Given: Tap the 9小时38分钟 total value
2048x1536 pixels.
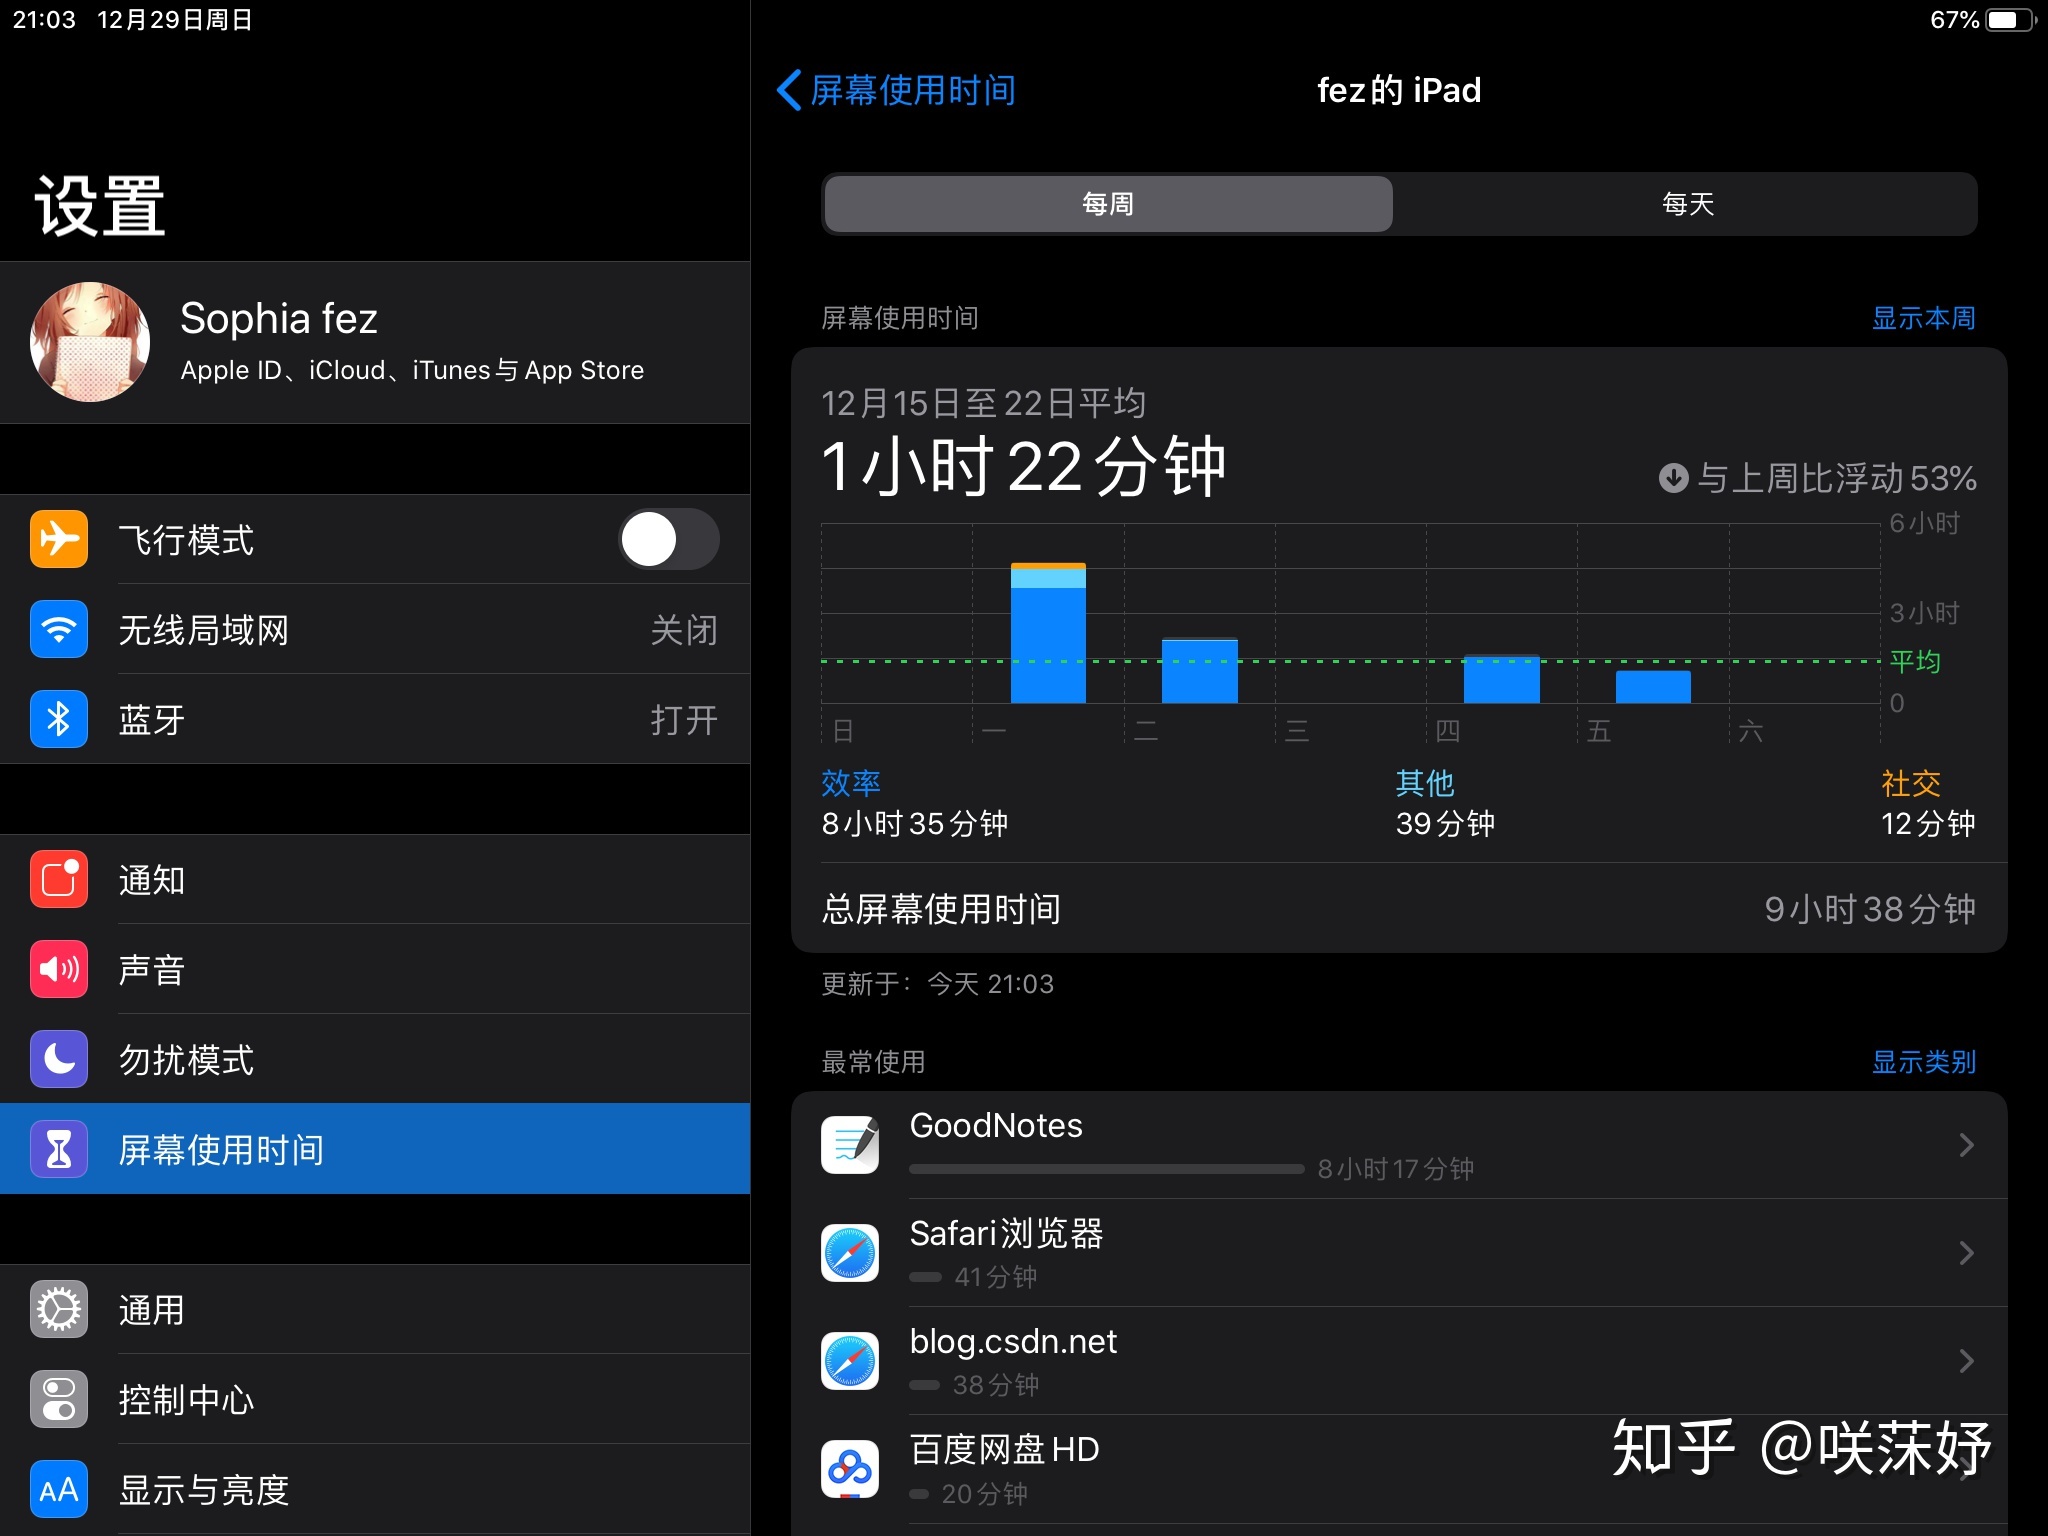Looking at the screenshot, I should (x=1870, y=909).
